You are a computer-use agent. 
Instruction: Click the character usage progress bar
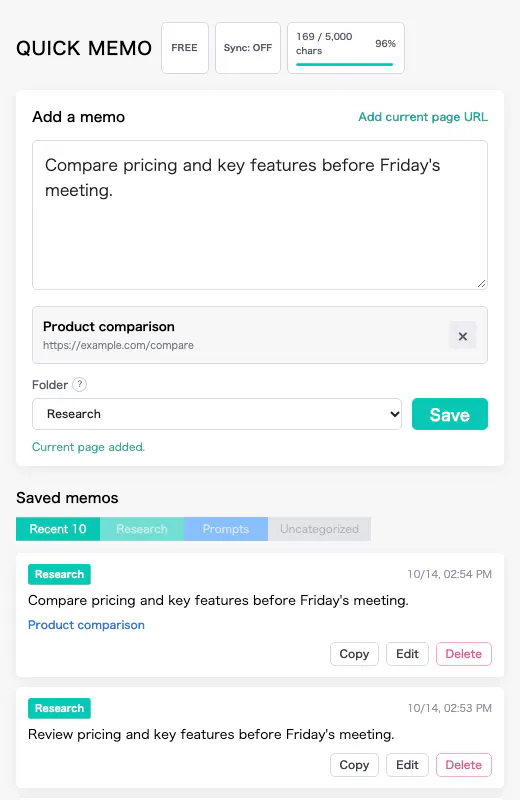pos(345,64)
